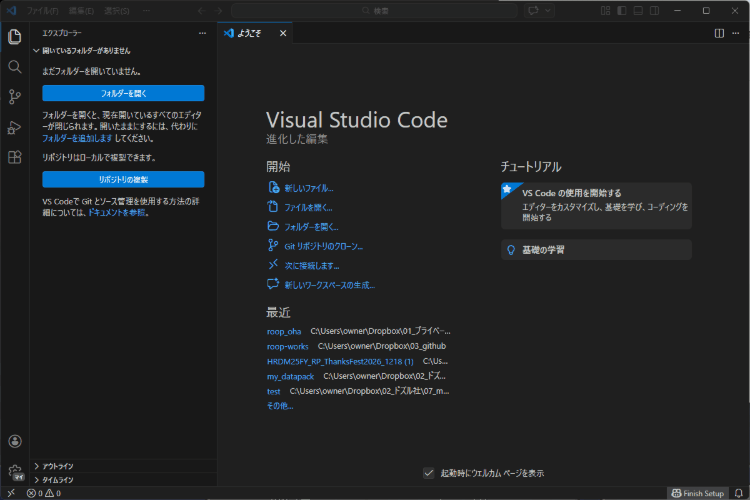Open the Manage gear icon
Image resolution: width=750 pixels, height=500 pixels.
15,471
